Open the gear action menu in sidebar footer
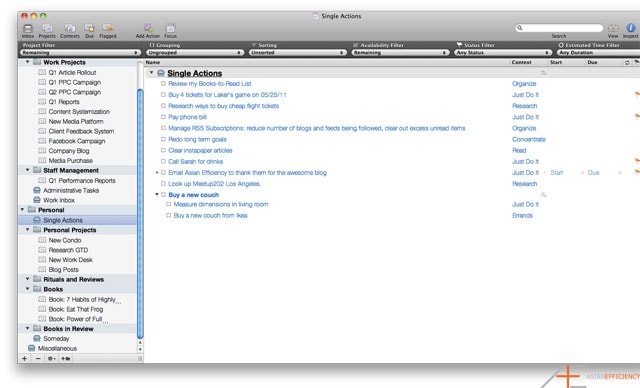Screen dimensions: 640x388 (51, 358)
